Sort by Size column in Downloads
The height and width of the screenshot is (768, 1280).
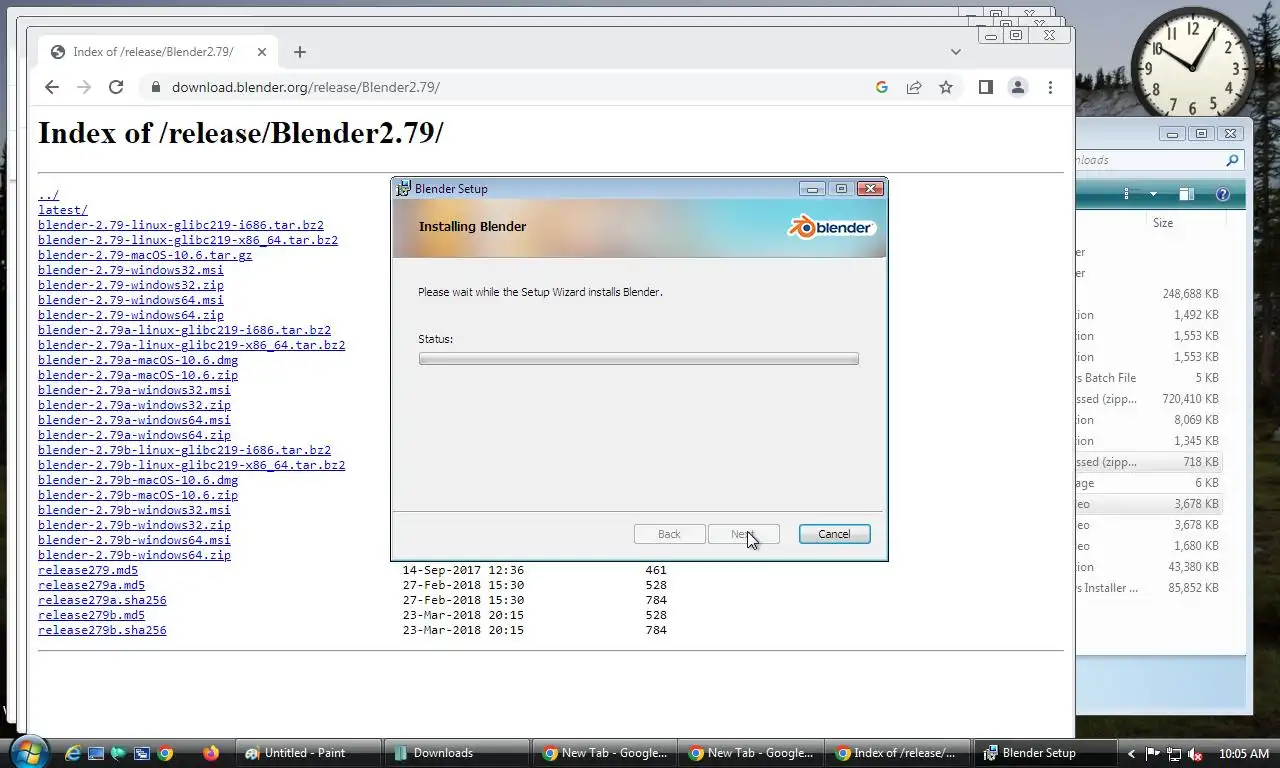pos(1163,223)
